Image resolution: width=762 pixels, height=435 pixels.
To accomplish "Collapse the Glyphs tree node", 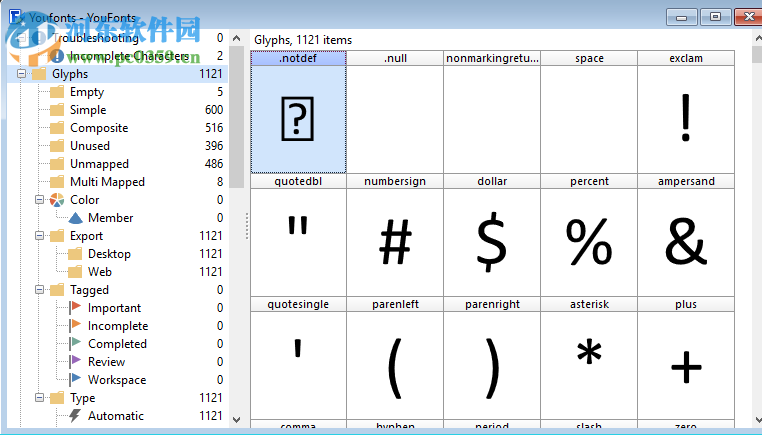I will 21,74.
